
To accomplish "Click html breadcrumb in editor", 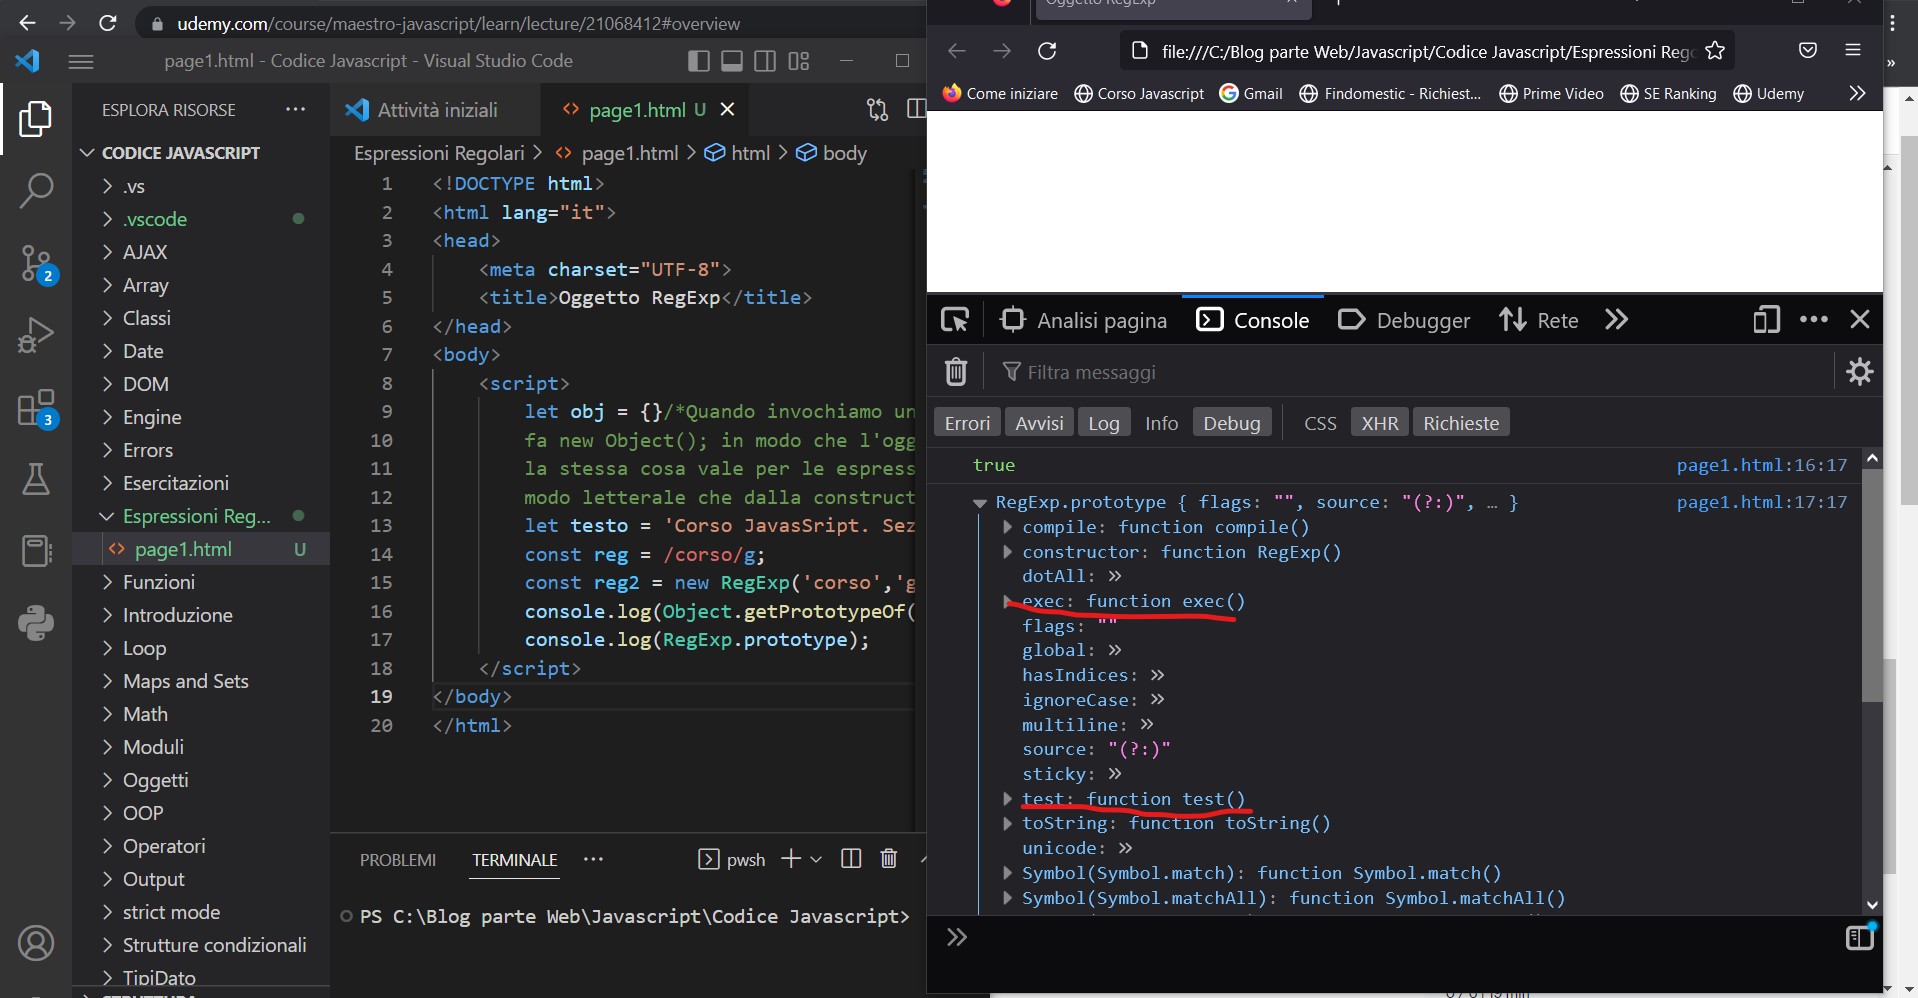I will 750,153.
